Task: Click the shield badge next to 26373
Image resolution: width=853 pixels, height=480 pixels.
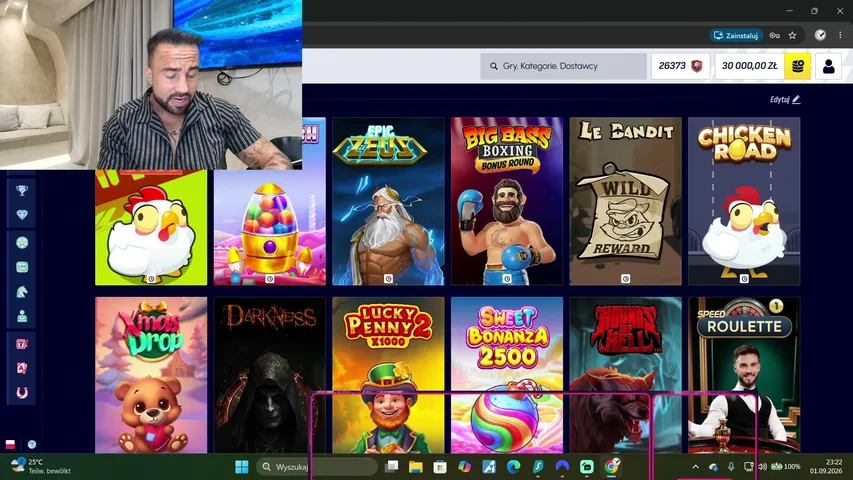Action: click(697, 66)
